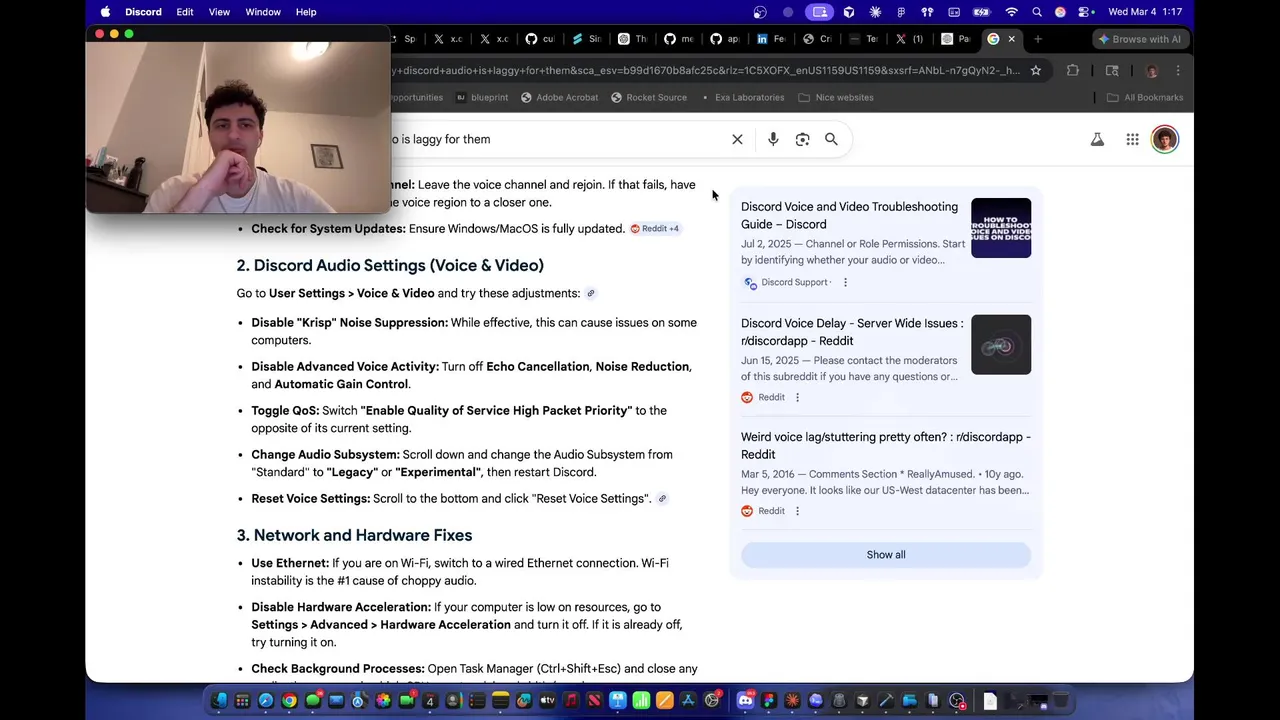
Task: Open Window menu in menu bar
Action: click(x=263, y=12)
